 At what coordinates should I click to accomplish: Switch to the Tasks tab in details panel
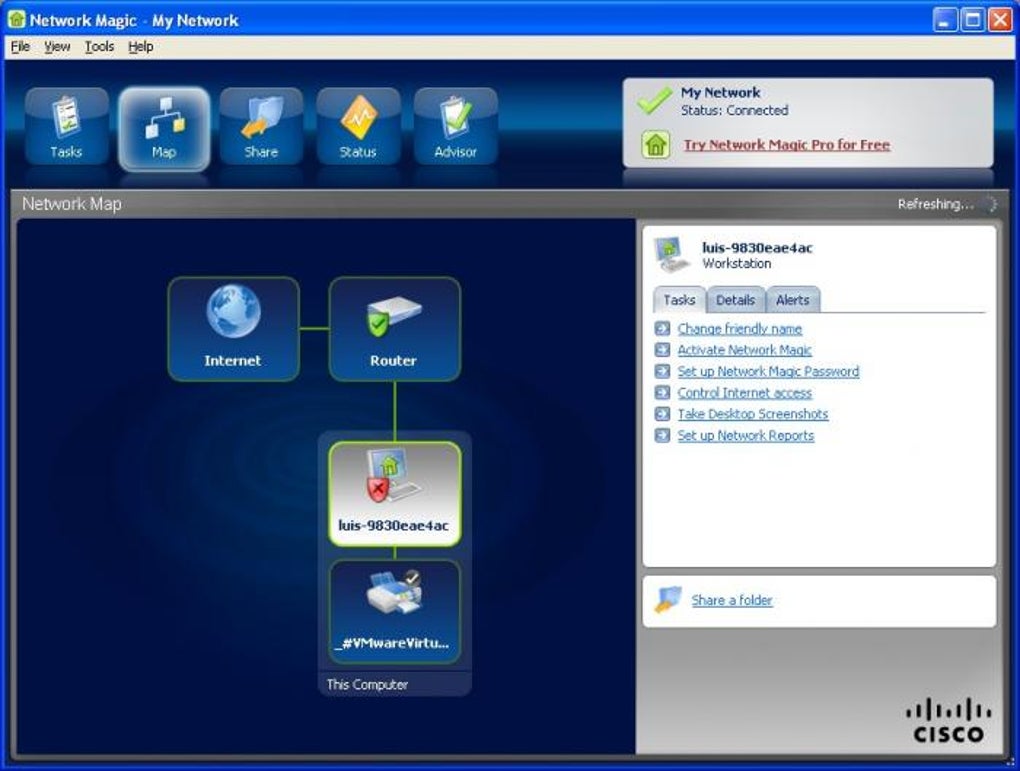tap(679, 300)
